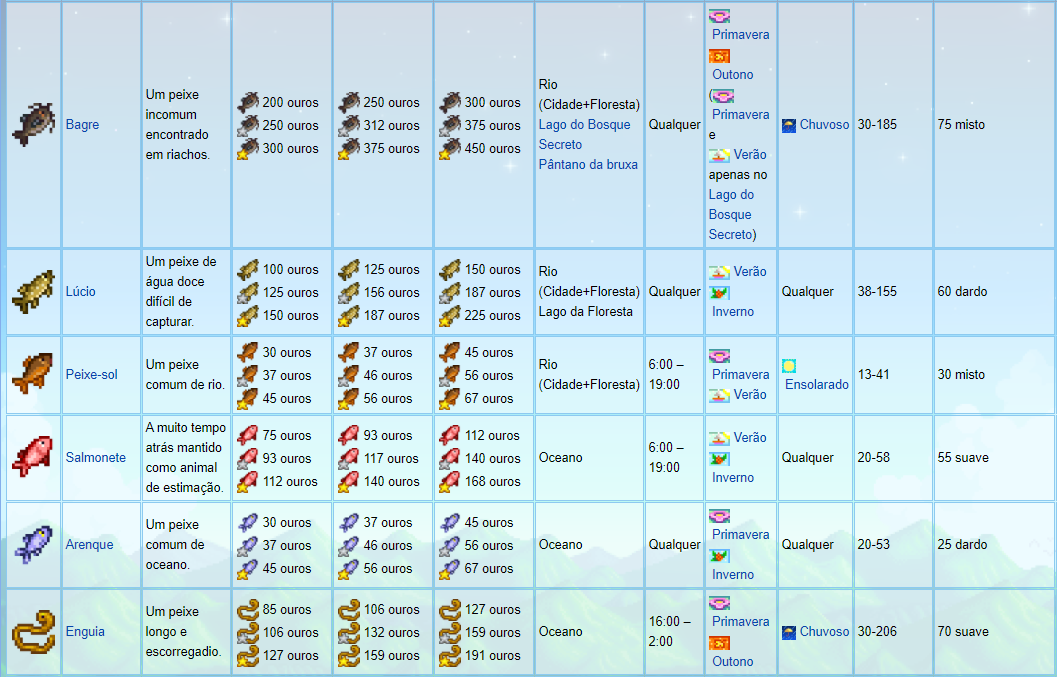
Task: Click the Bagre catfish image
Action: coord(33,124)
